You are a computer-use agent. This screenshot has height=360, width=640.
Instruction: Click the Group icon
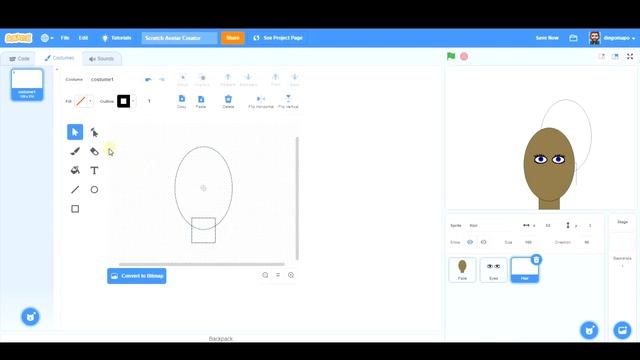click(x=182, y=79)
